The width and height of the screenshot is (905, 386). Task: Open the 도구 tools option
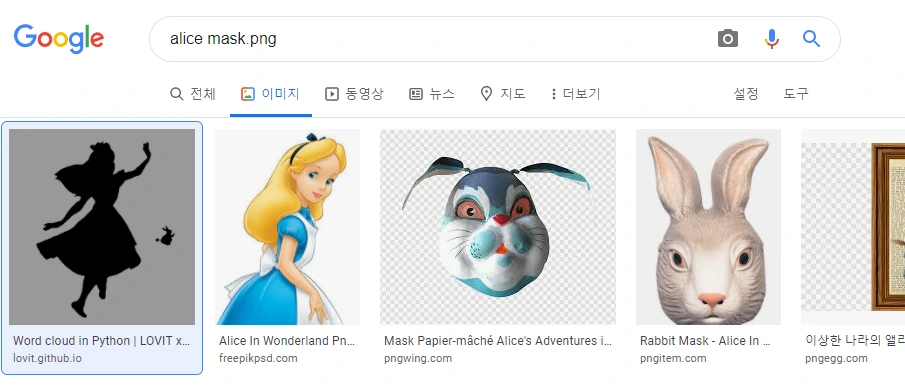(796, 93)
